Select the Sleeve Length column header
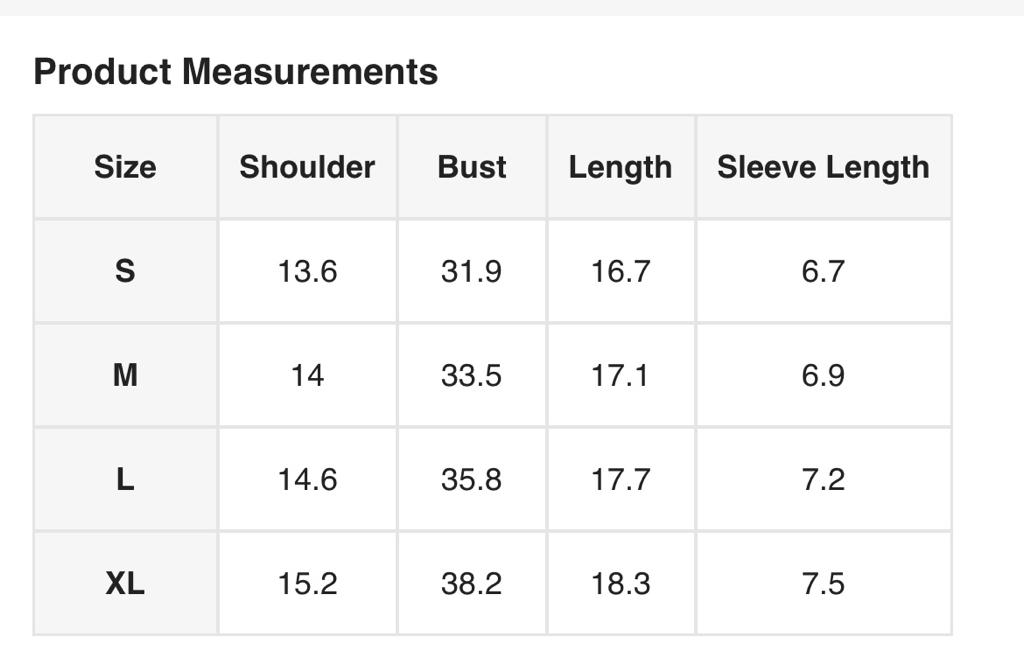The image size is (1024, 651). (823, 167)
